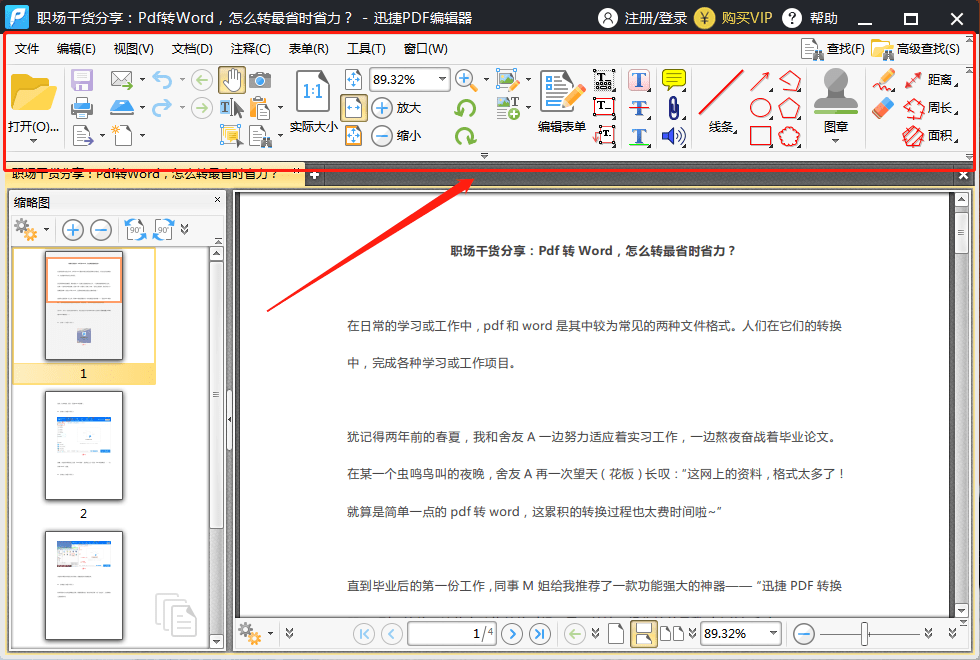Open the 注释(C) menu
980x660 pixels.
point(251,49)
